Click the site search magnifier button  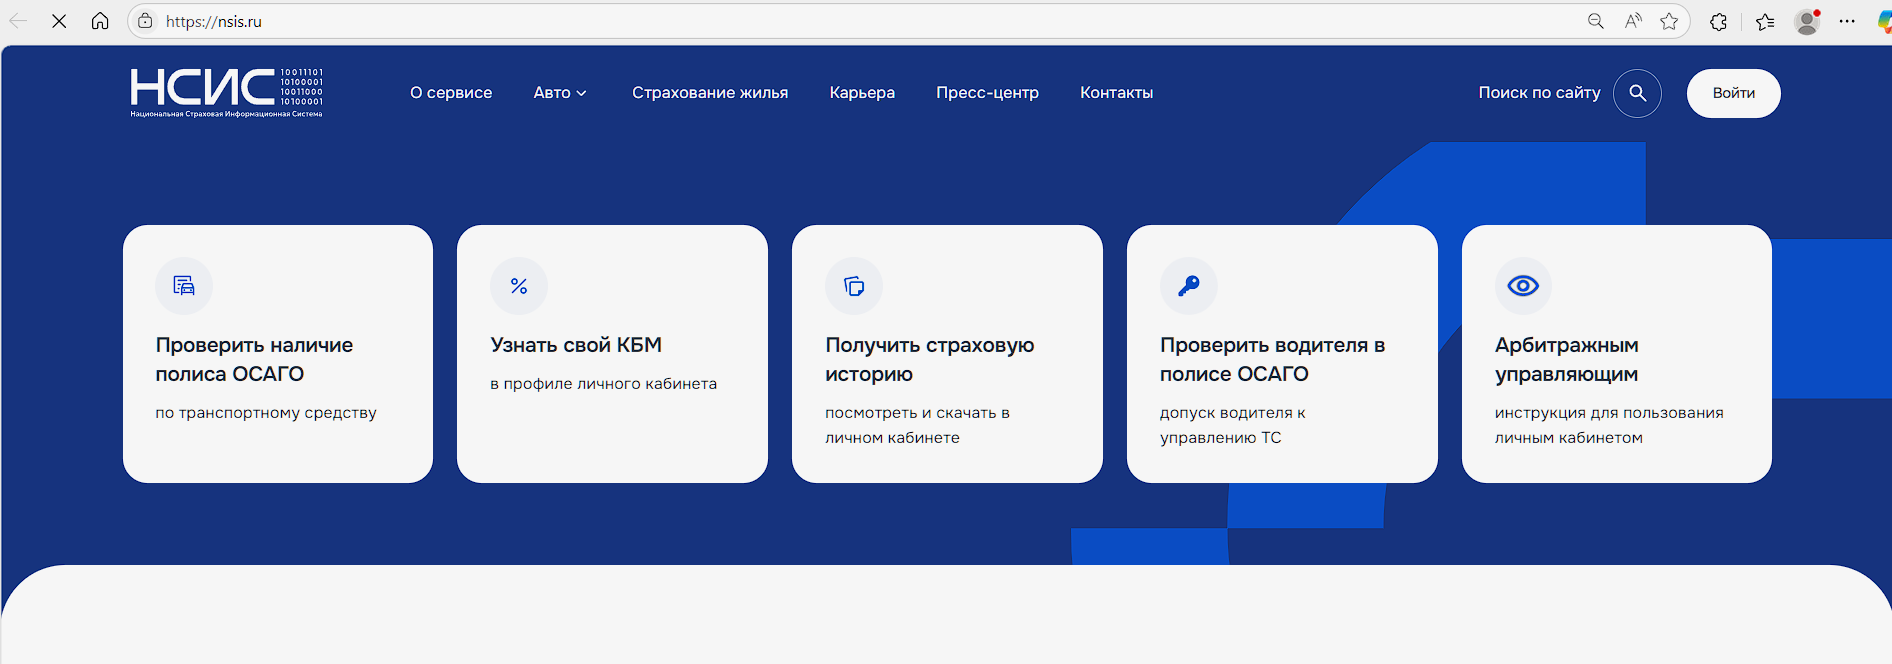point(1637,93)
